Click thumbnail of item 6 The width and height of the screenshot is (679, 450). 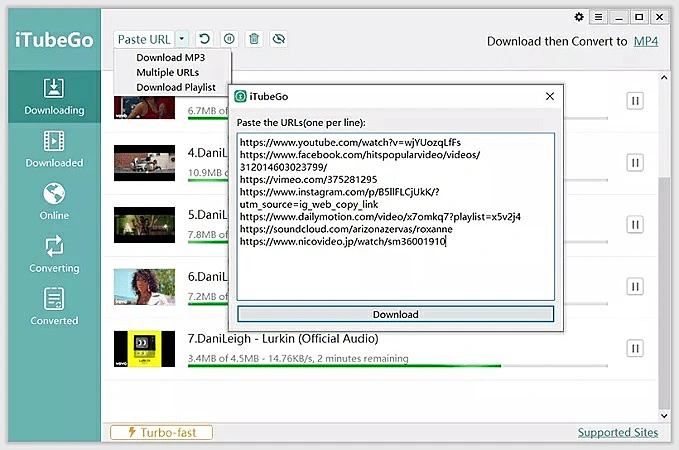click(145, 287)
